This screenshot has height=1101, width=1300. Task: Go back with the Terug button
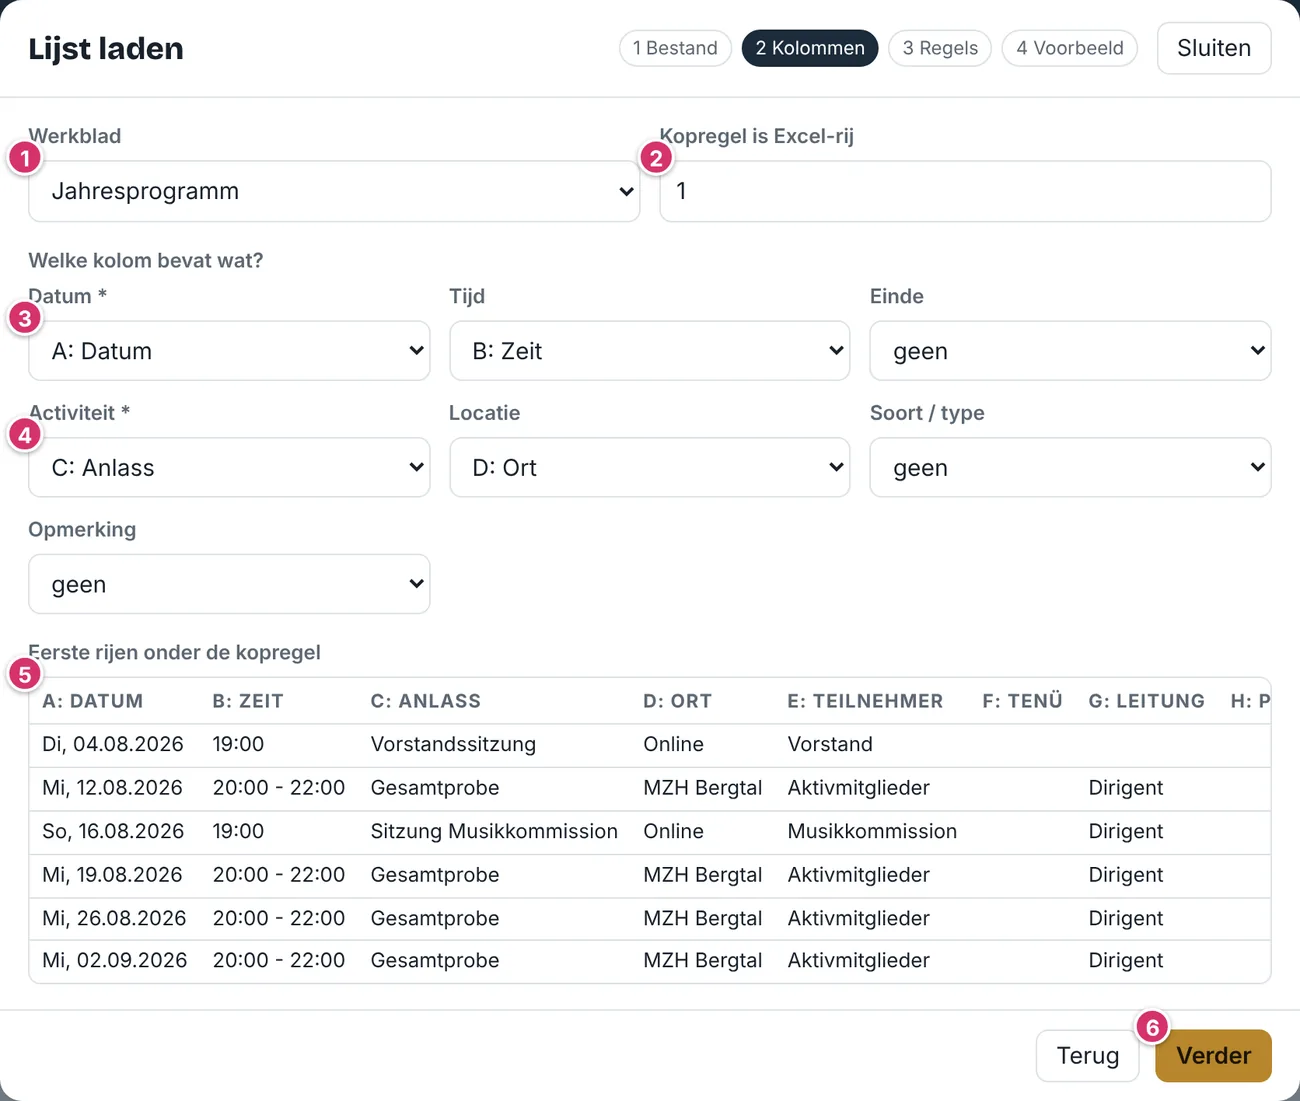(1088, 1056)
